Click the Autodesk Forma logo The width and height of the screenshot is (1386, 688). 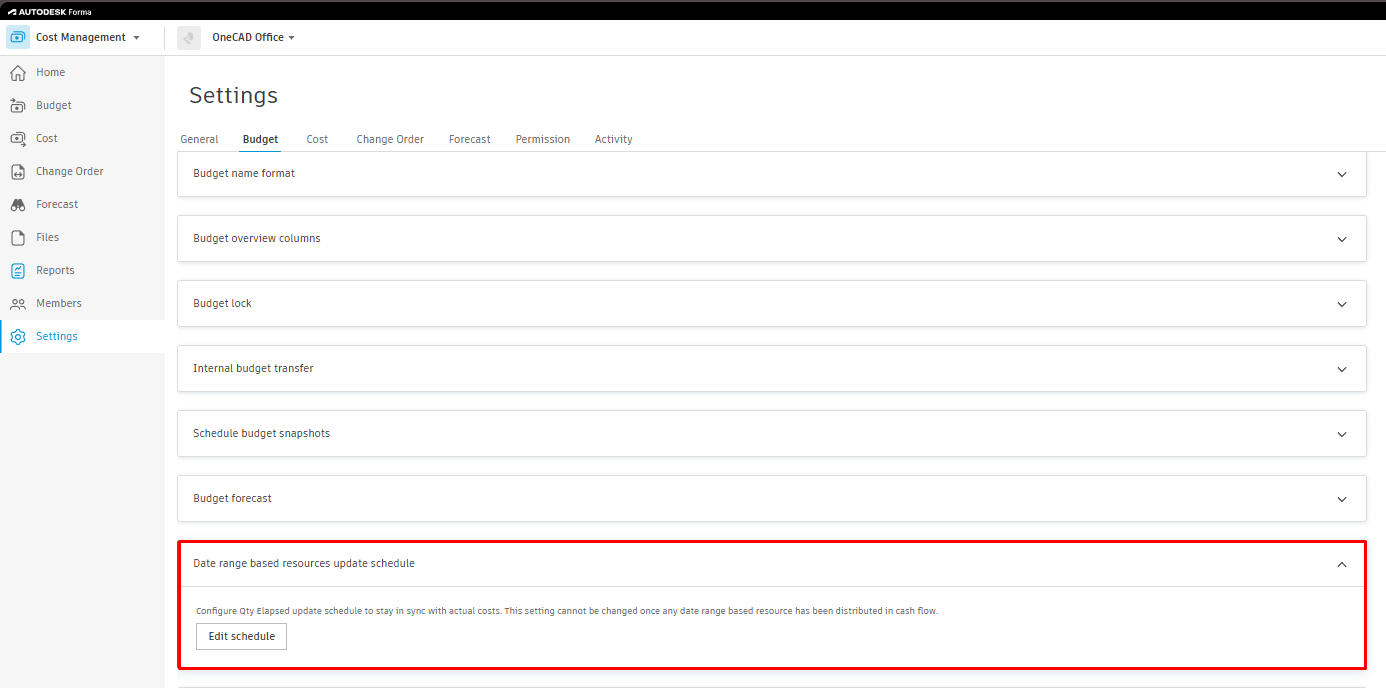[49, 12]
